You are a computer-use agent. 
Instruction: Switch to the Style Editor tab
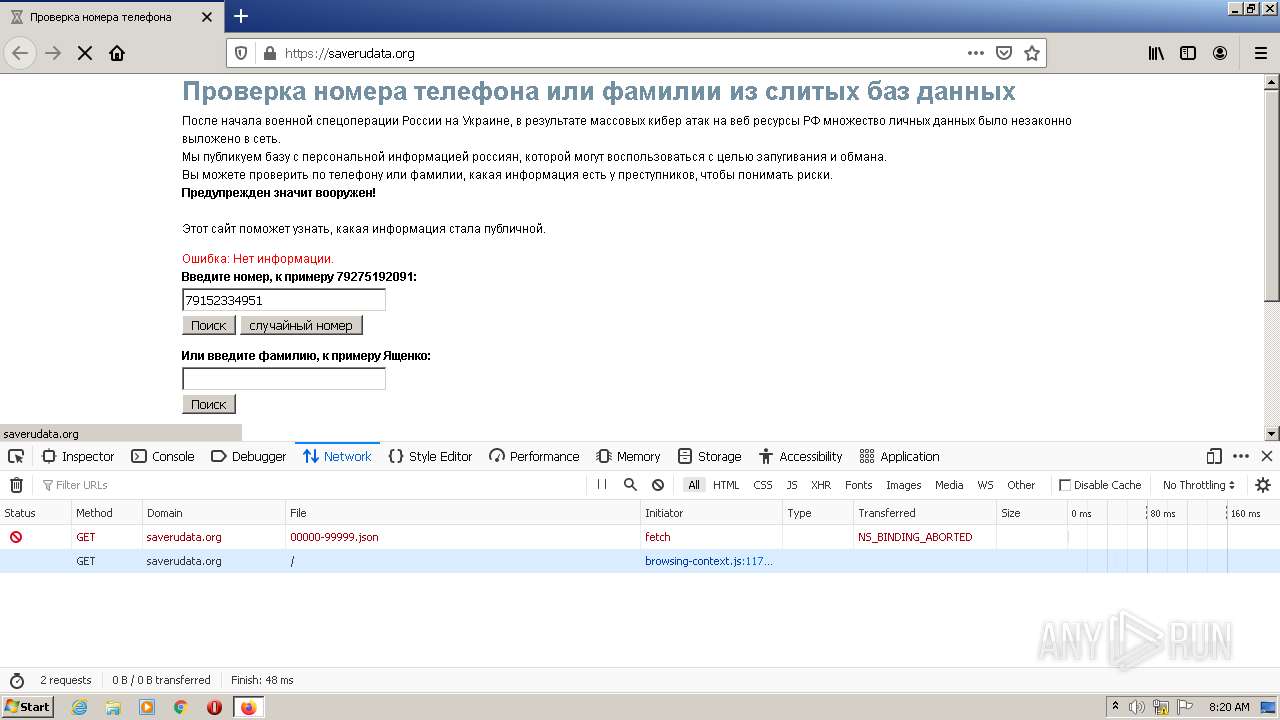[x=430, y=456]
